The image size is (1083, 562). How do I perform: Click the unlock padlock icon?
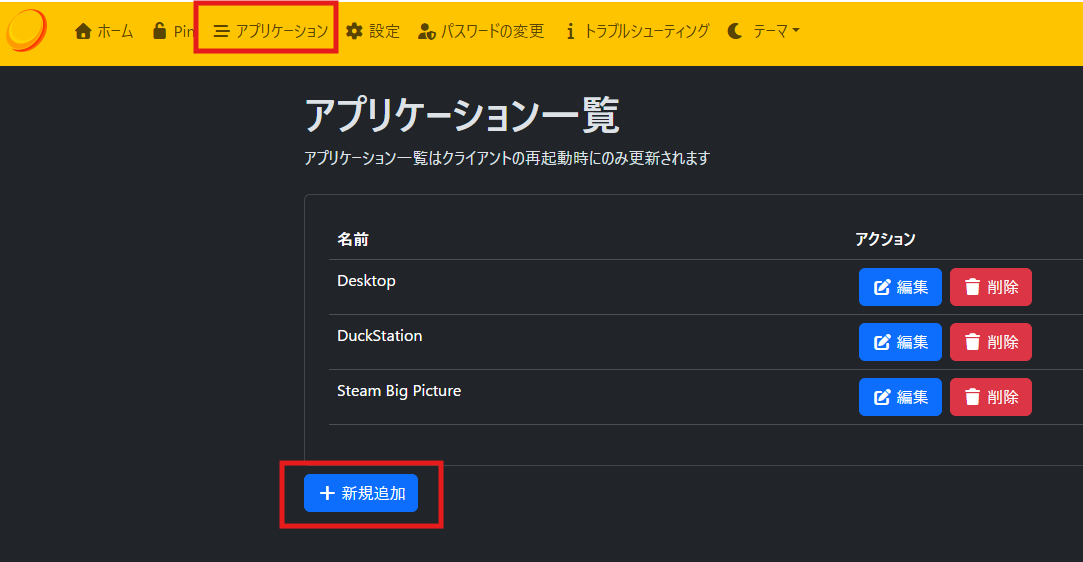[159, 31]
